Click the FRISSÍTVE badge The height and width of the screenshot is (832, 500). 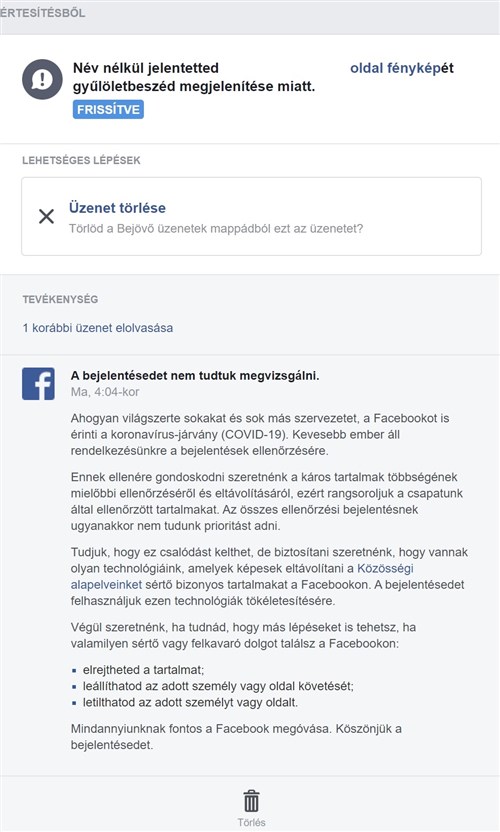coord(108,110)
